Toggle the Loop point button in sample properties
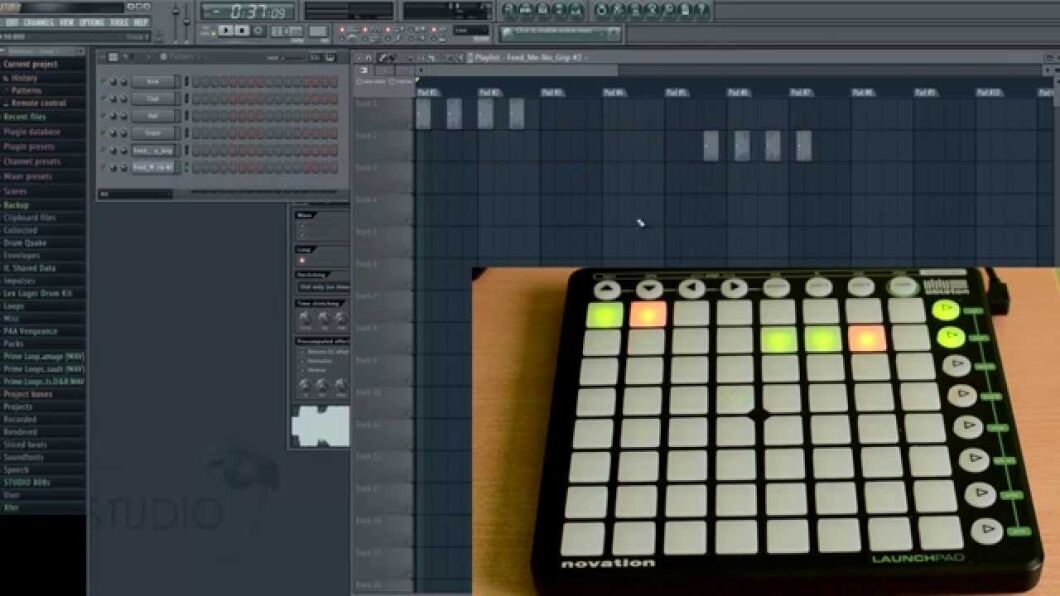 point(300,261)
